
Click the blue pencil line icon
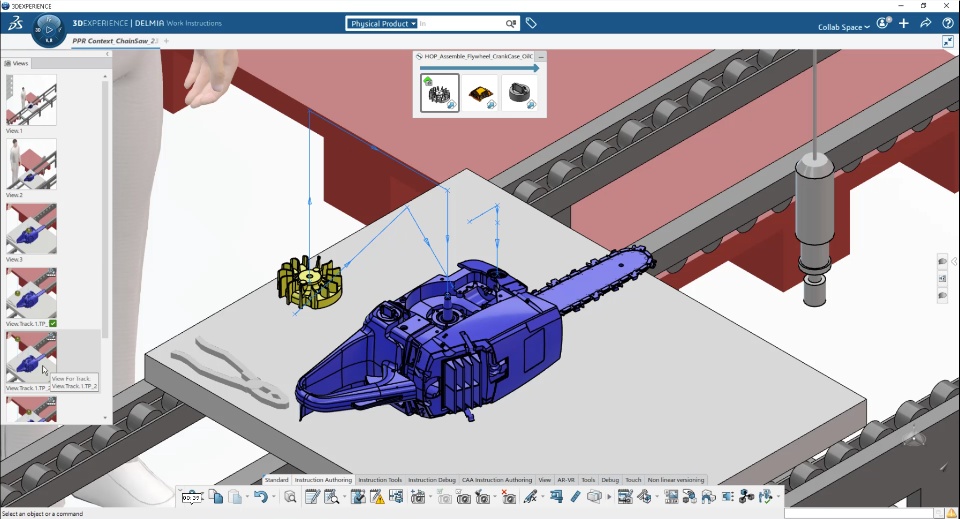coord(575,497)
